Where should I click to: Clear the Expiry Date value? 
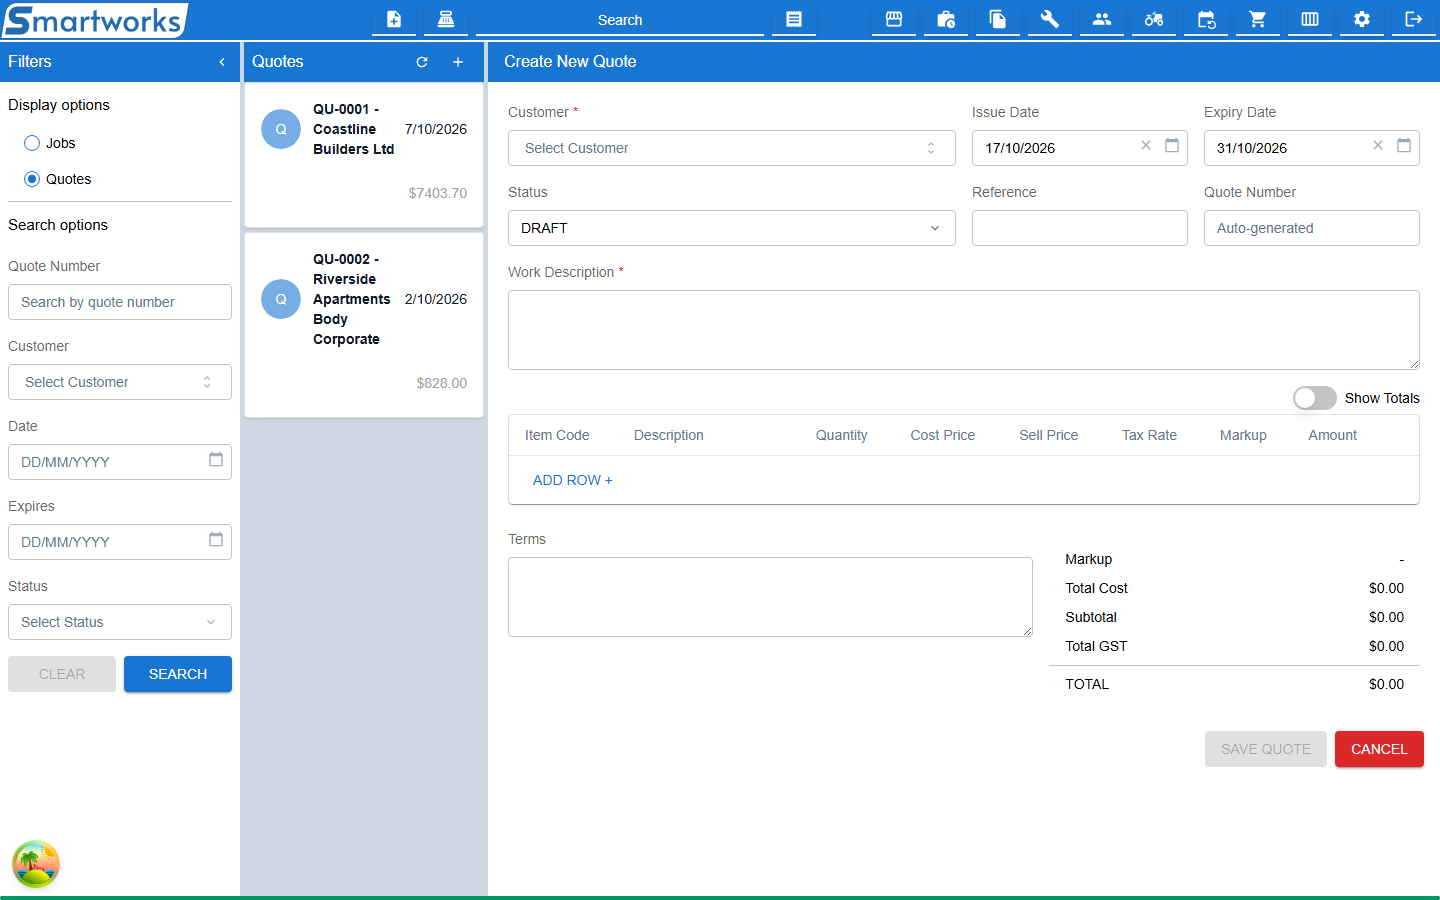pos(1378,146)
